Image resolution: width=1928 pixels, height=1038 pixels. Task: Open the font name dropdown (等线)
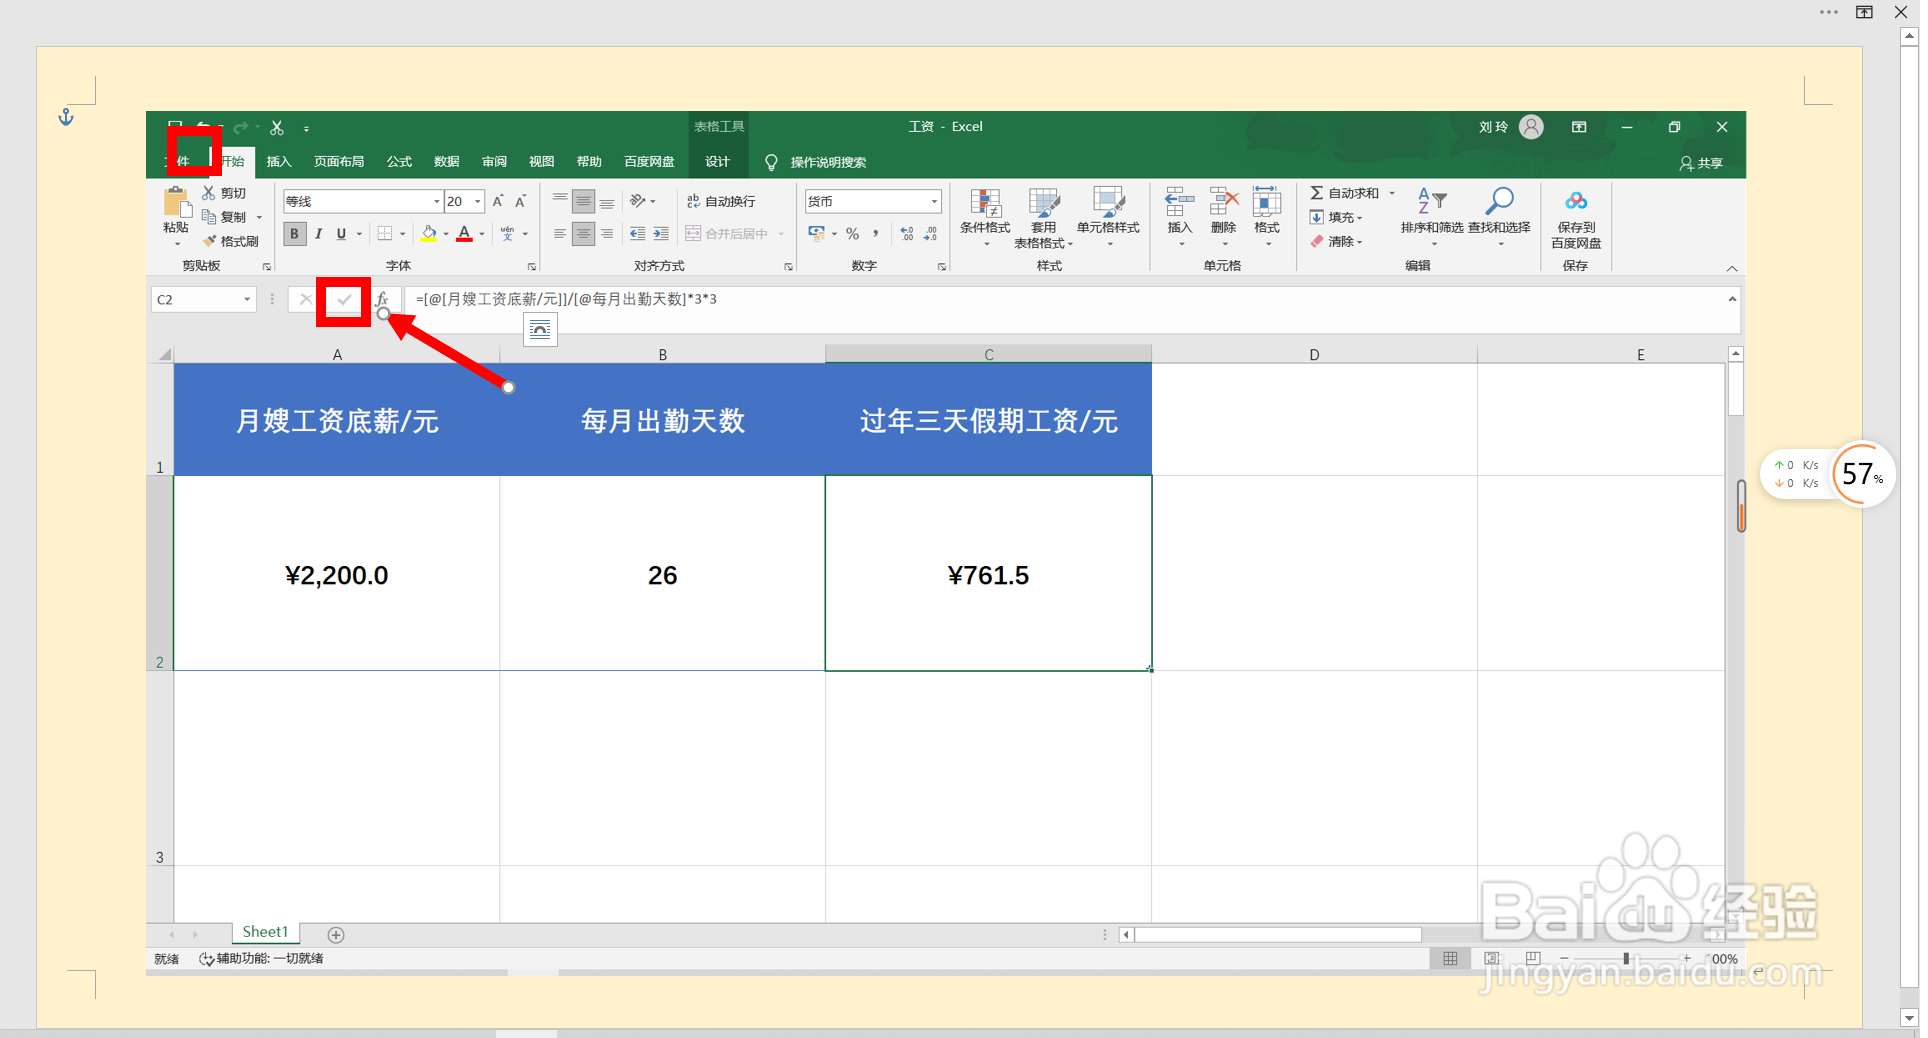point(437,201)
